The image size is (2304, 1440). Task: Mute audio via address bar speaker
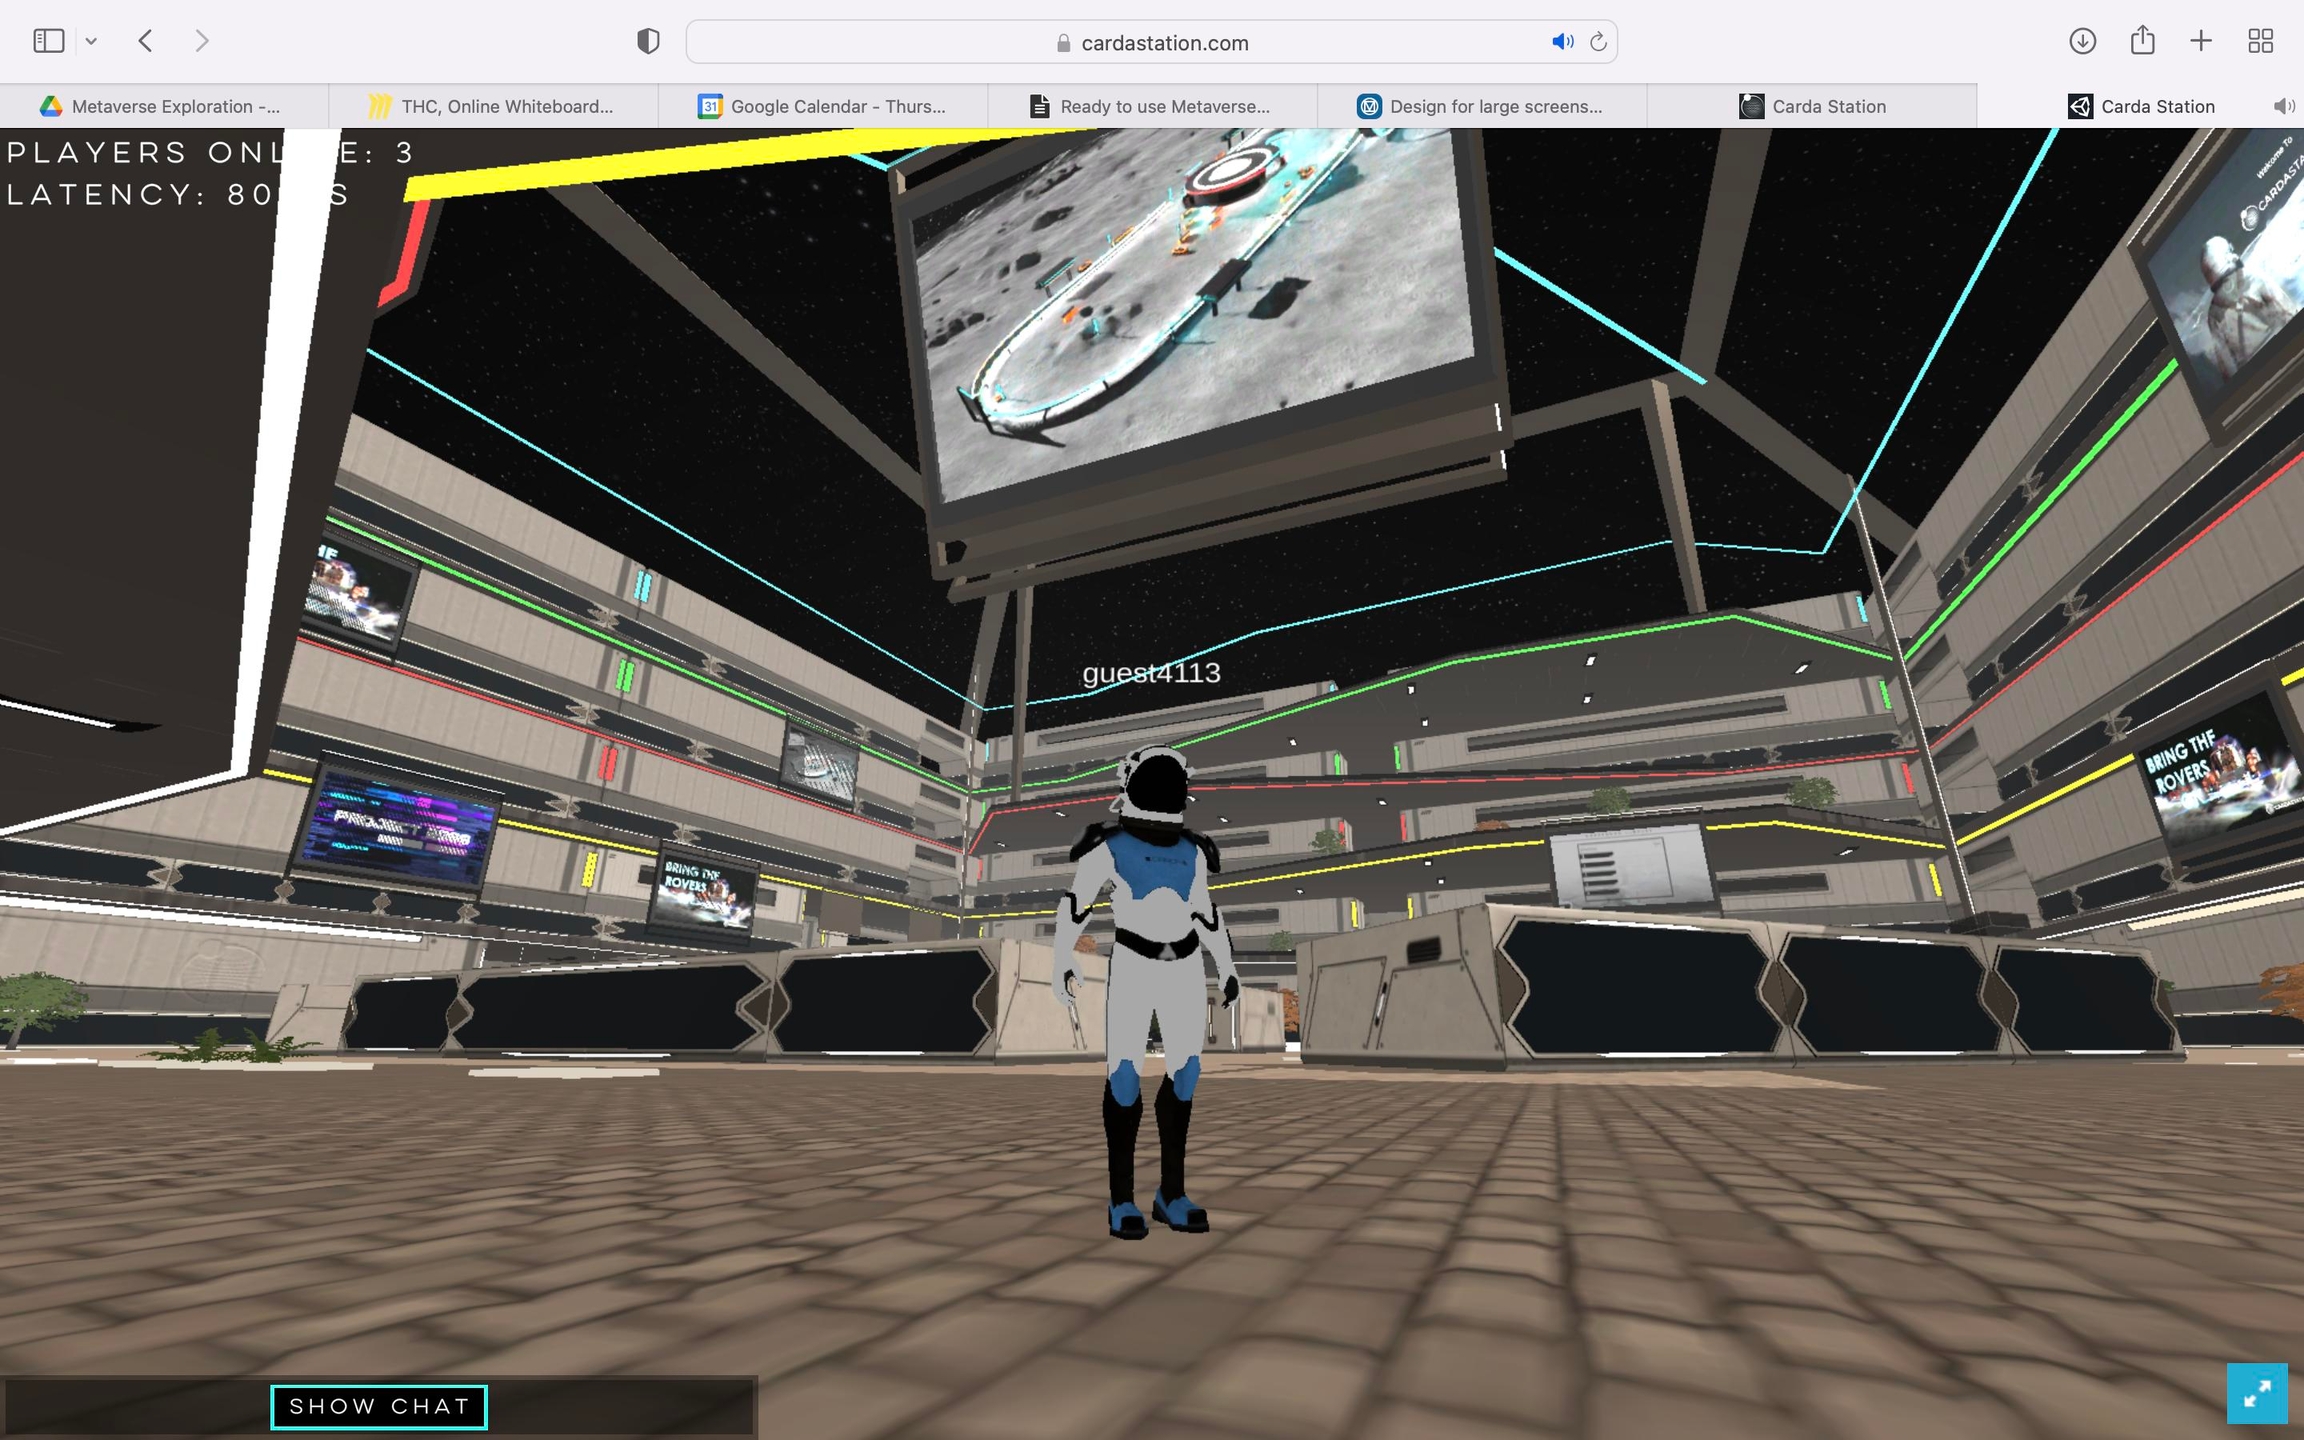tap(1561, 42)
